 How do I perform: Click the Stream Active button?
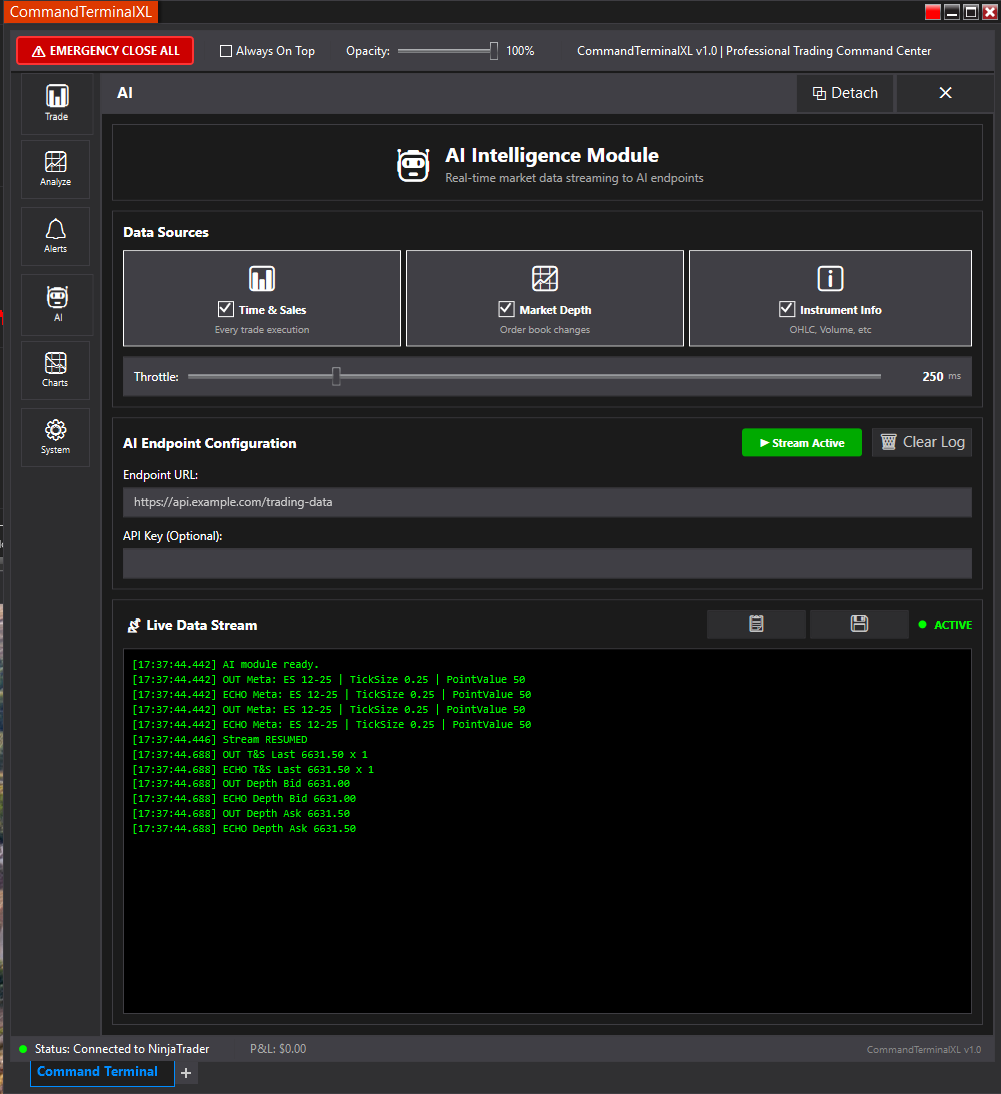[801, 443]
